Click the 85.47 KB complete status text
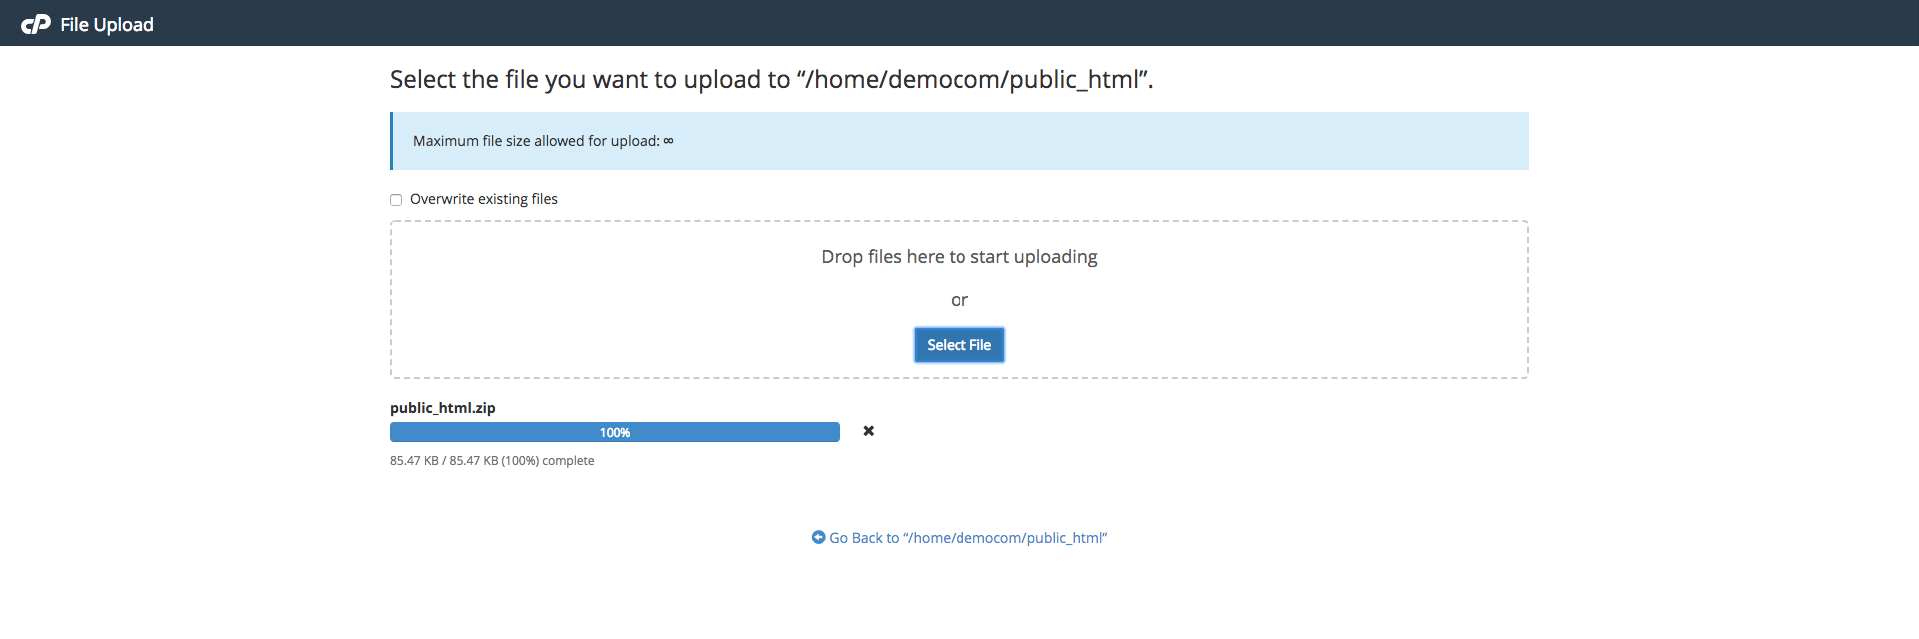Image resolution: width=1919 pixels, height=639 pixels. click(492, 461)
